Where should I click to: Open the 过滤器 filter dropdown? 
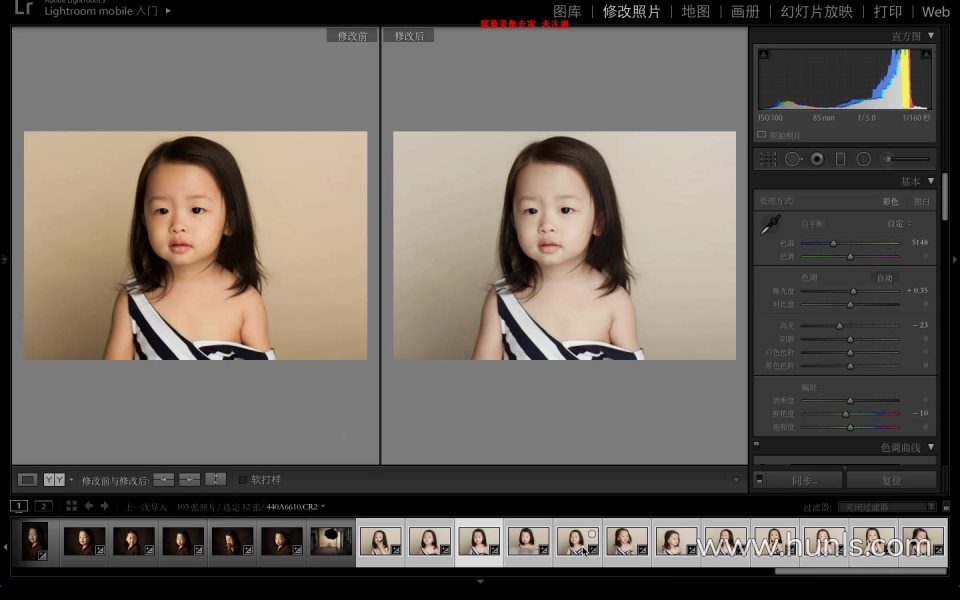tap(886, 507)
